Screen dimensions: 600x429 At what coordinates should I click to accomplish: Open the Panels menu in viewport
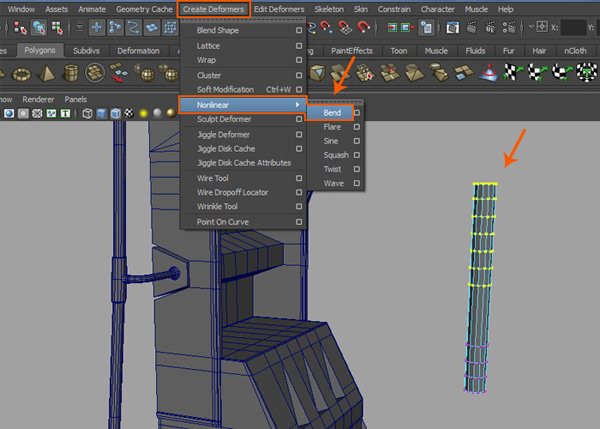(75, 100)
